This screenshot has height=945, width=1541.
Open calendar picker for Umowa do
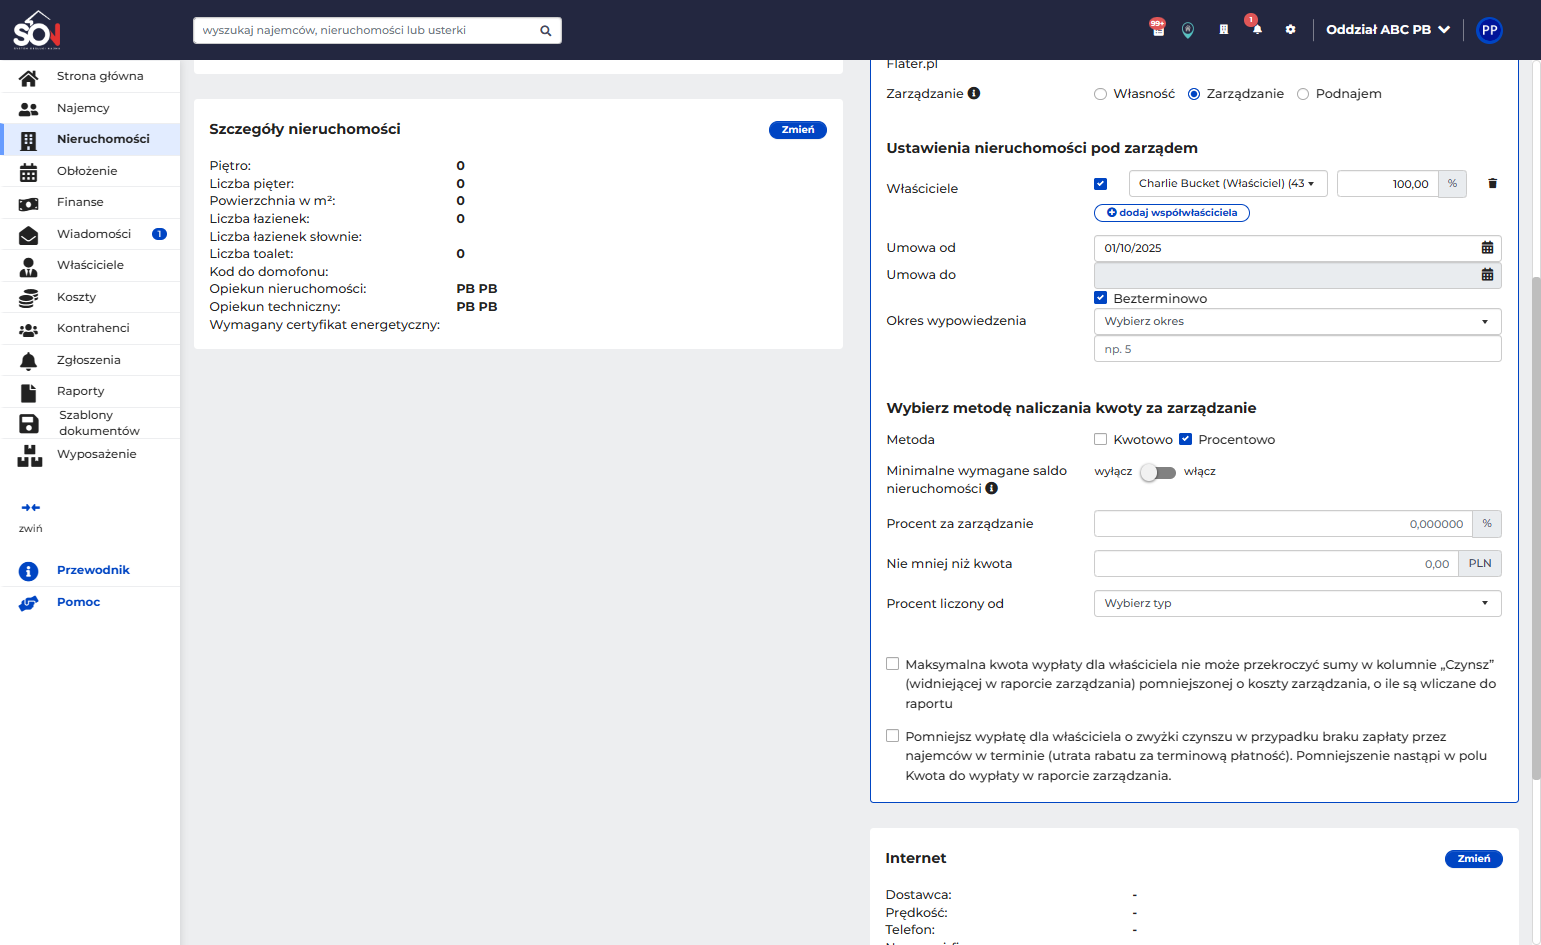(1487, 275)
